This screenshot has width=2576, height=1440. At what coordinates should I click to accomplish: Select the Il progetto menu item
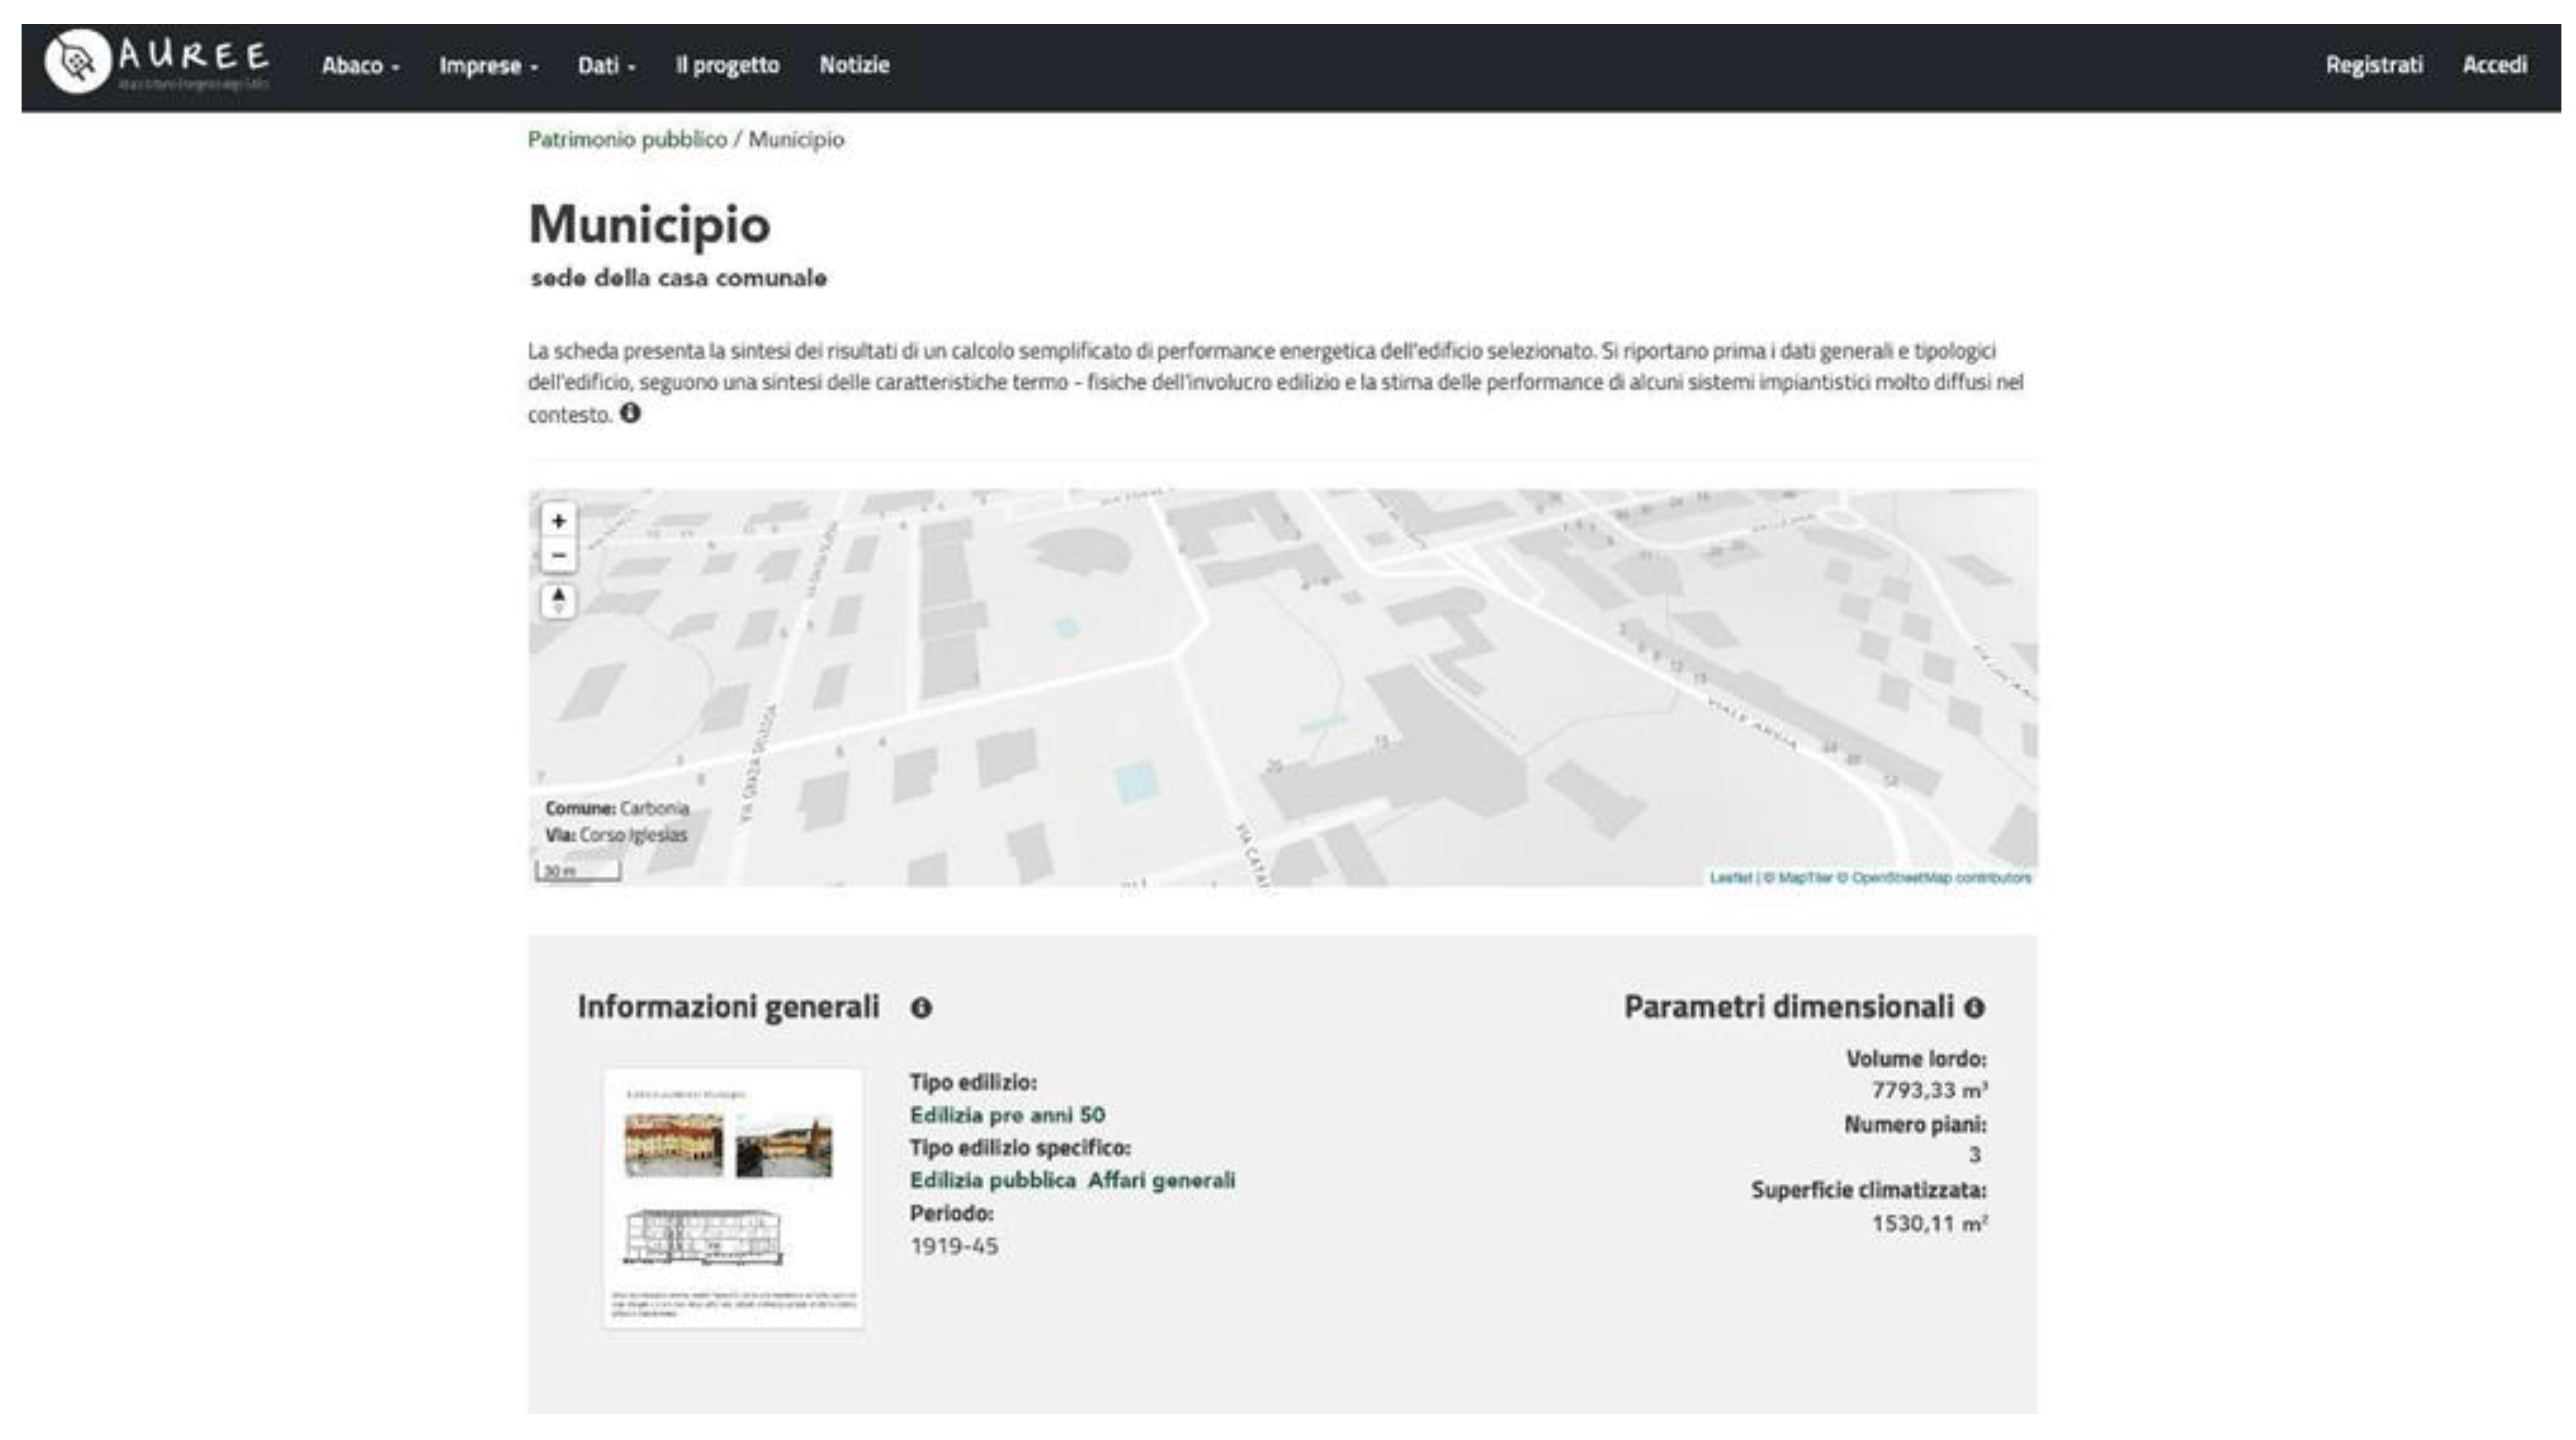[729, 66]
